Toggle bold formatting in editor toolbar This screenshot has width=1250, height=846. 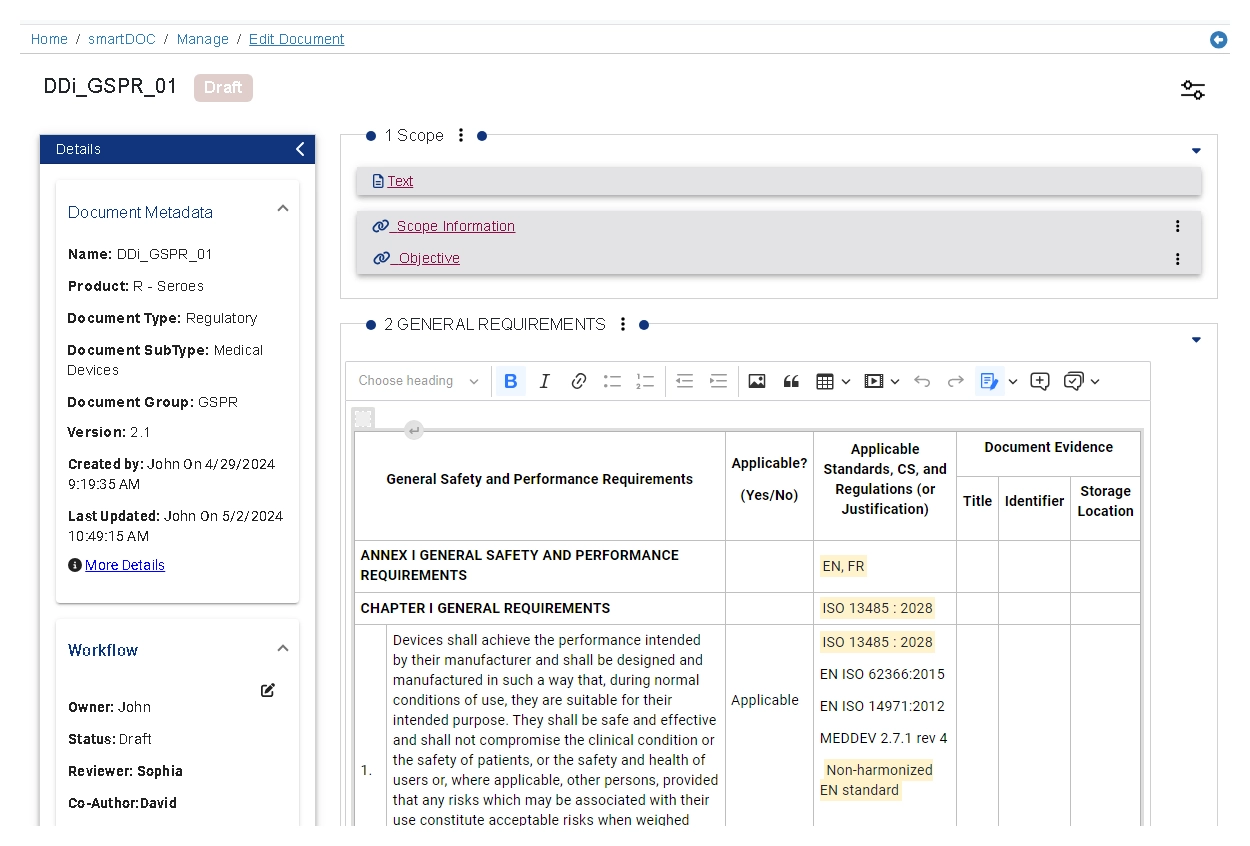pos(511,381)
